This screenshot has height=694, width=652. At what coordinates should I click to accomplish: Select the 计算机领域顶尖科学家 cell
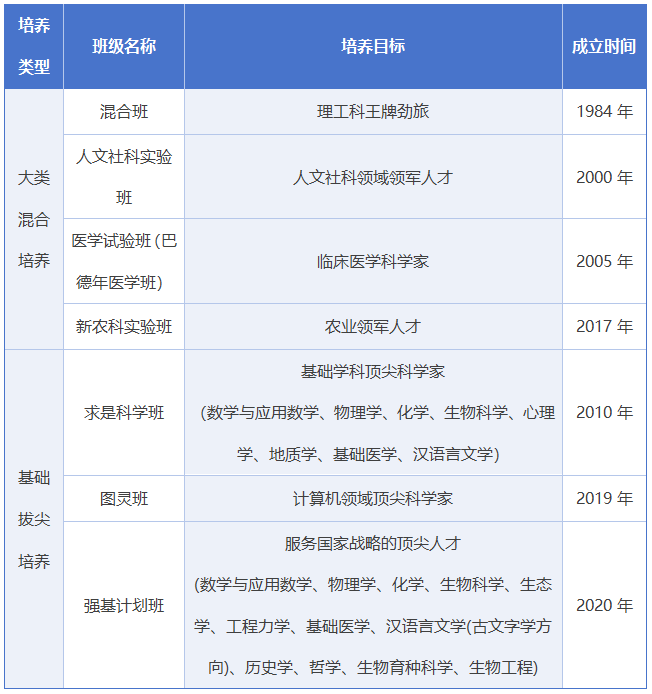(x=373, y=498)
